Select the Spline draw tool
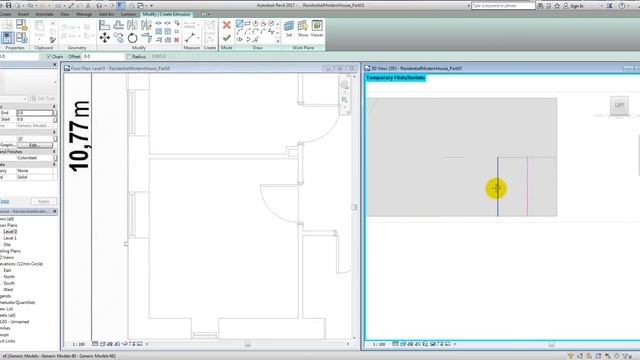The image size is (640, 360). pyautogui.click(x=271, y=31)
